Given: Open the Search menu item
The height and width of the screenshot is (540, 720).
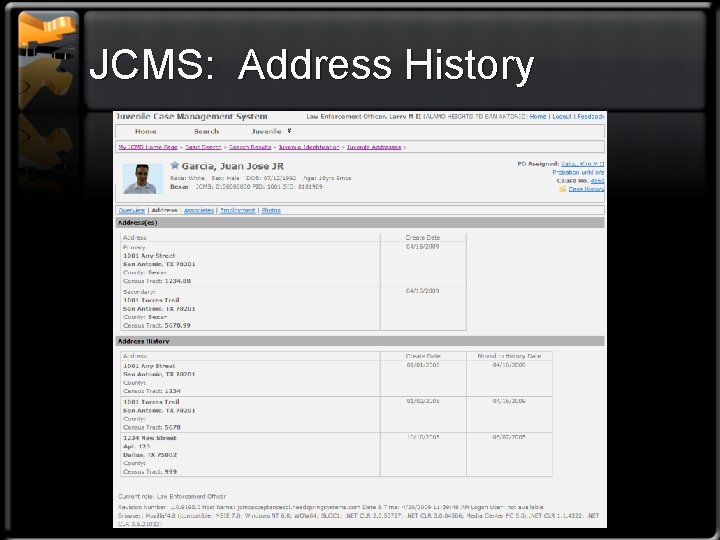Looking at the screenshot, I should pyautogui.click(x=206, y=131).
